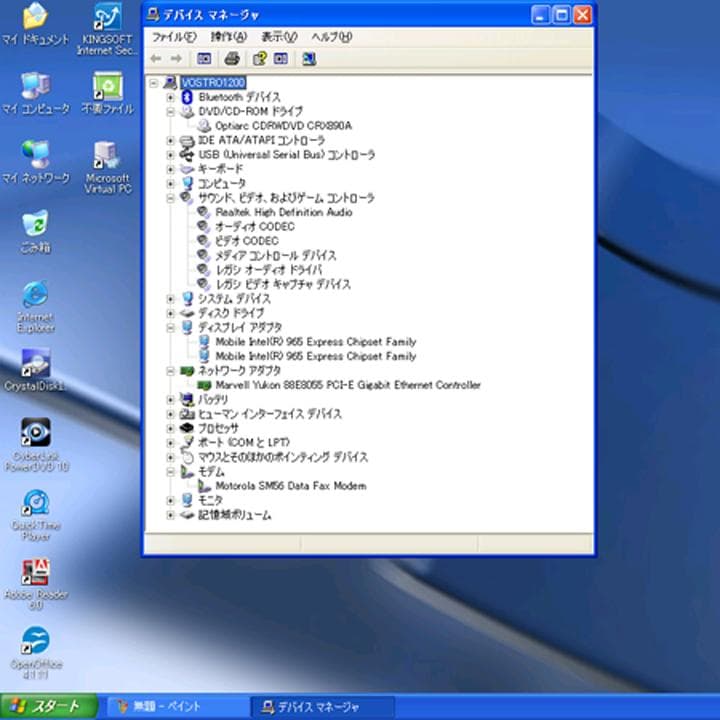The image size is (720, 720).
Task: Select レガシ ビデオ キャプチャ デバイス entry
Action: pos(283,284)
